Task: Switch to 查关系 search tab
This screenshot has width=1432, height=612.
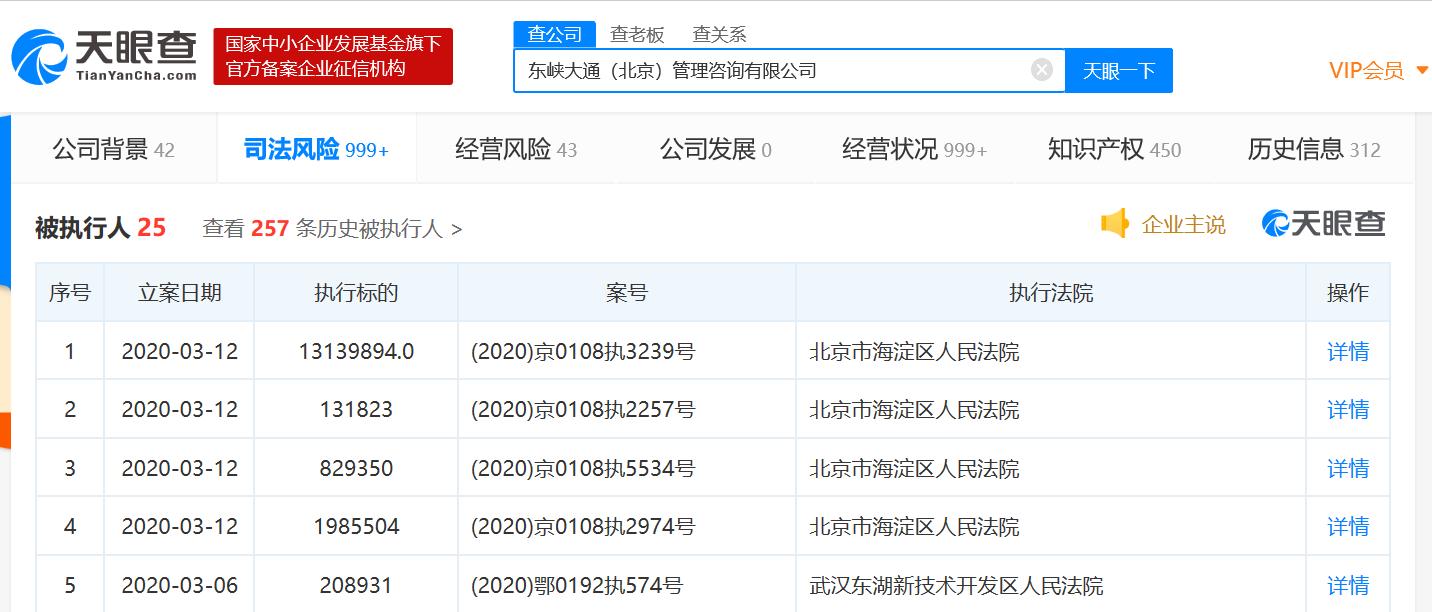Action: [719, 35]
